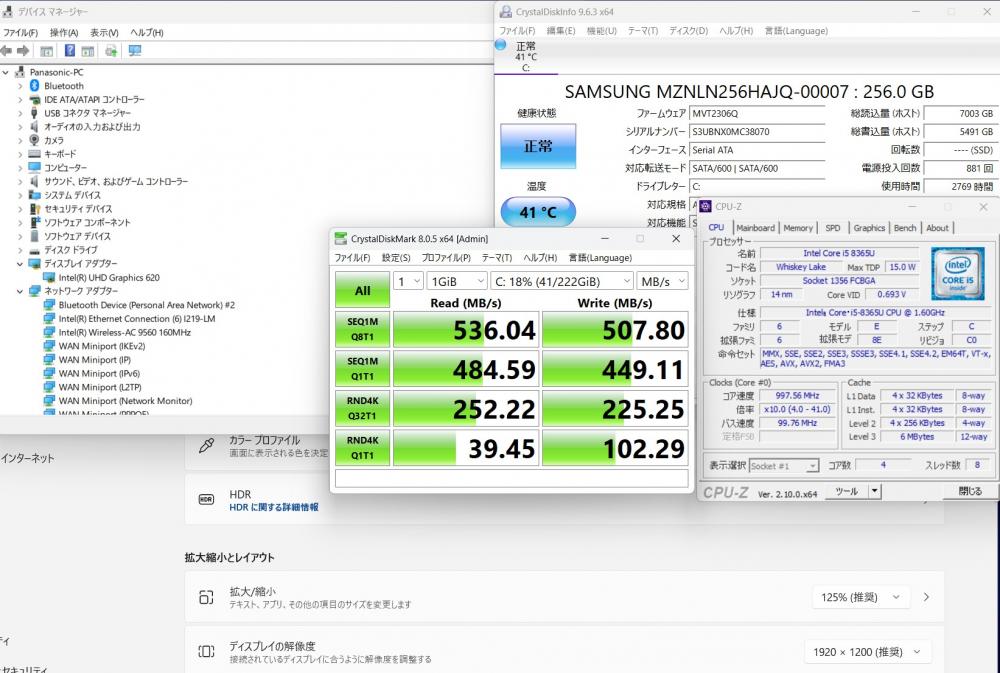1000x673 pixels.
Task: Open the HDR に関する詳細情報 link
Action: tap(274, 507)
